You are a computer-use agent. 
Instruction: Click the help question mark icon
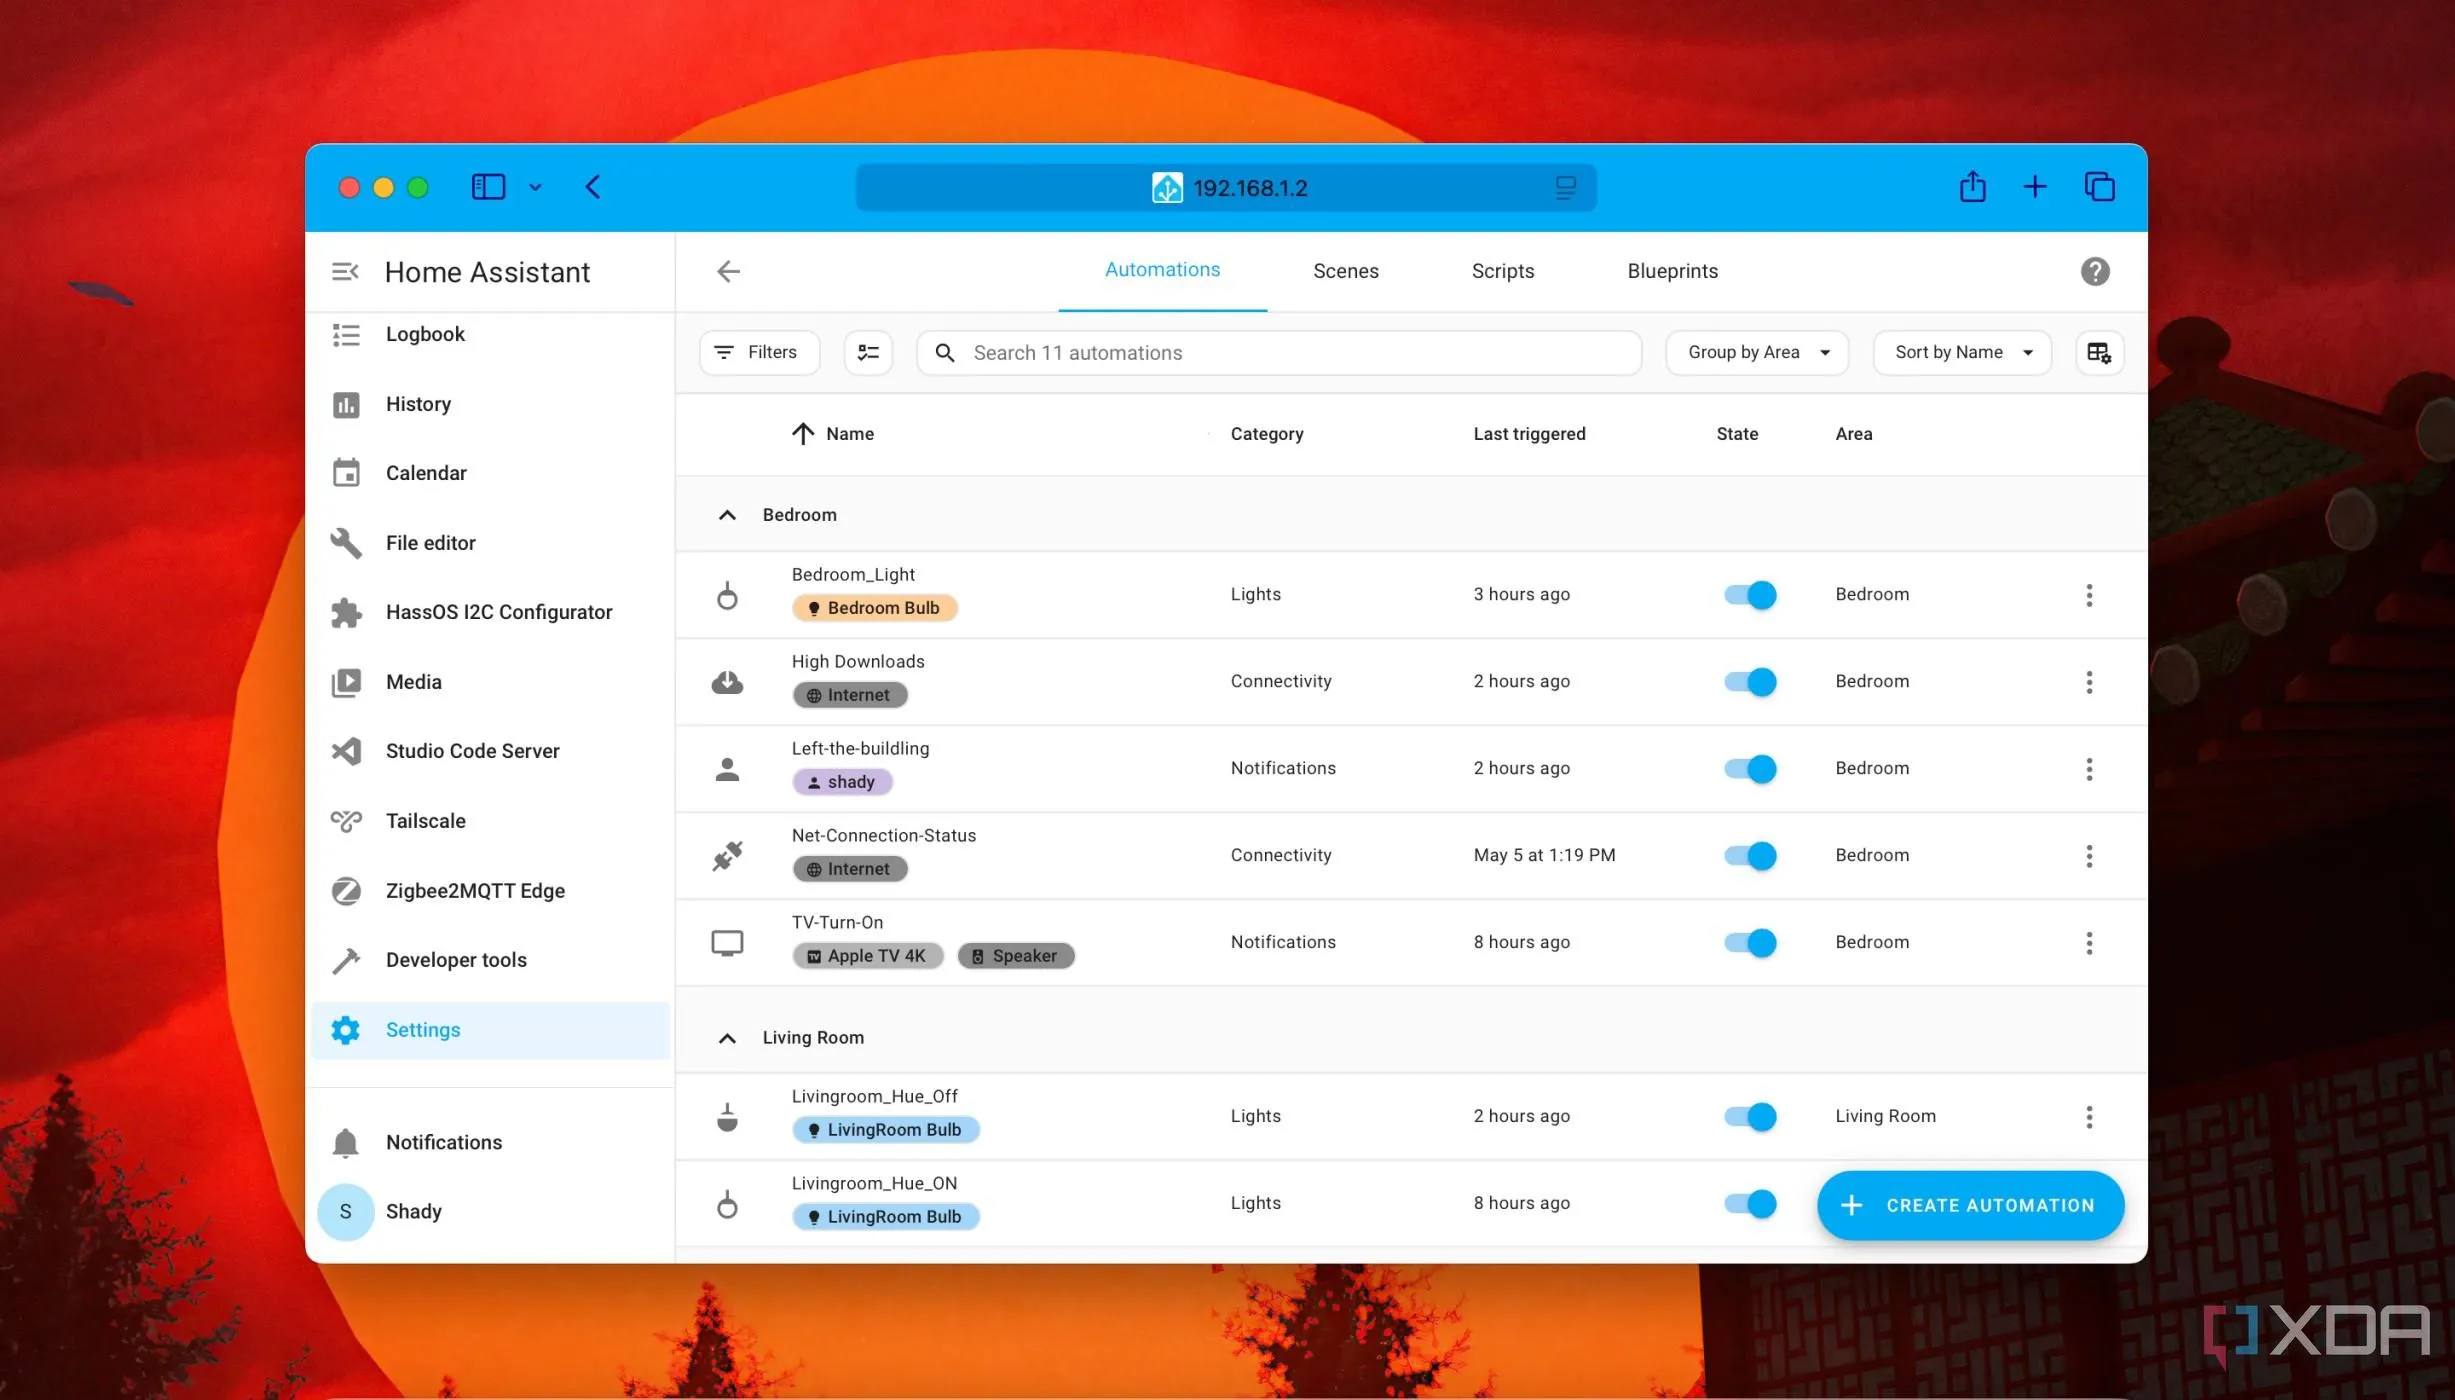coord(2095,271)
